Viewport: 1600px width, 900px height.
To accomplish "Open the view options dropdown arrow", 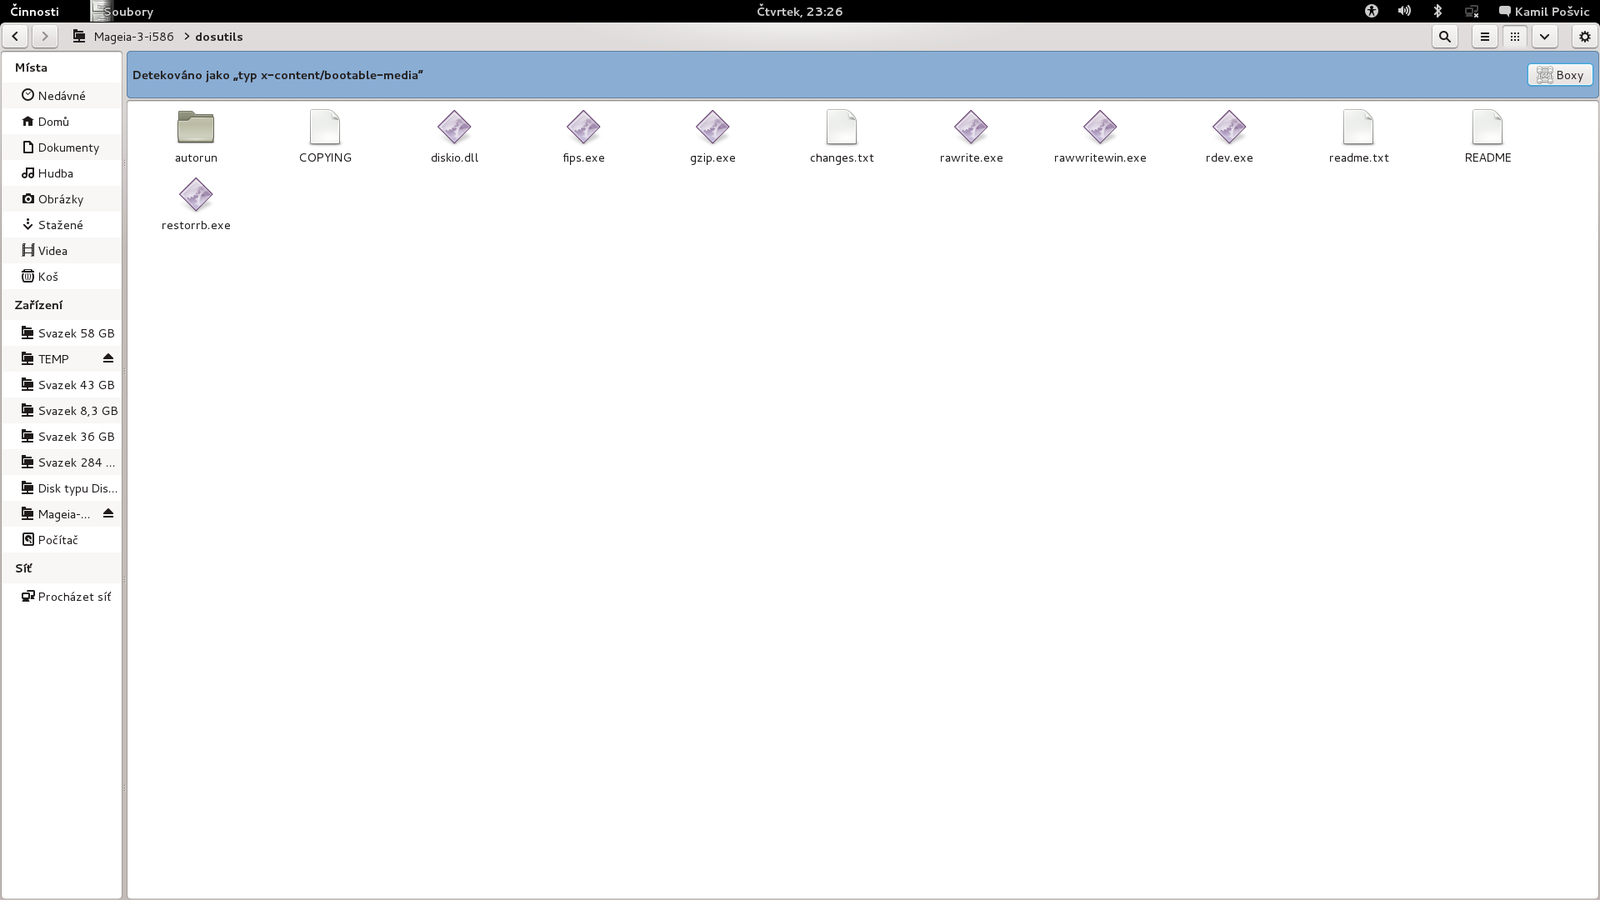I will [1545, 37].
